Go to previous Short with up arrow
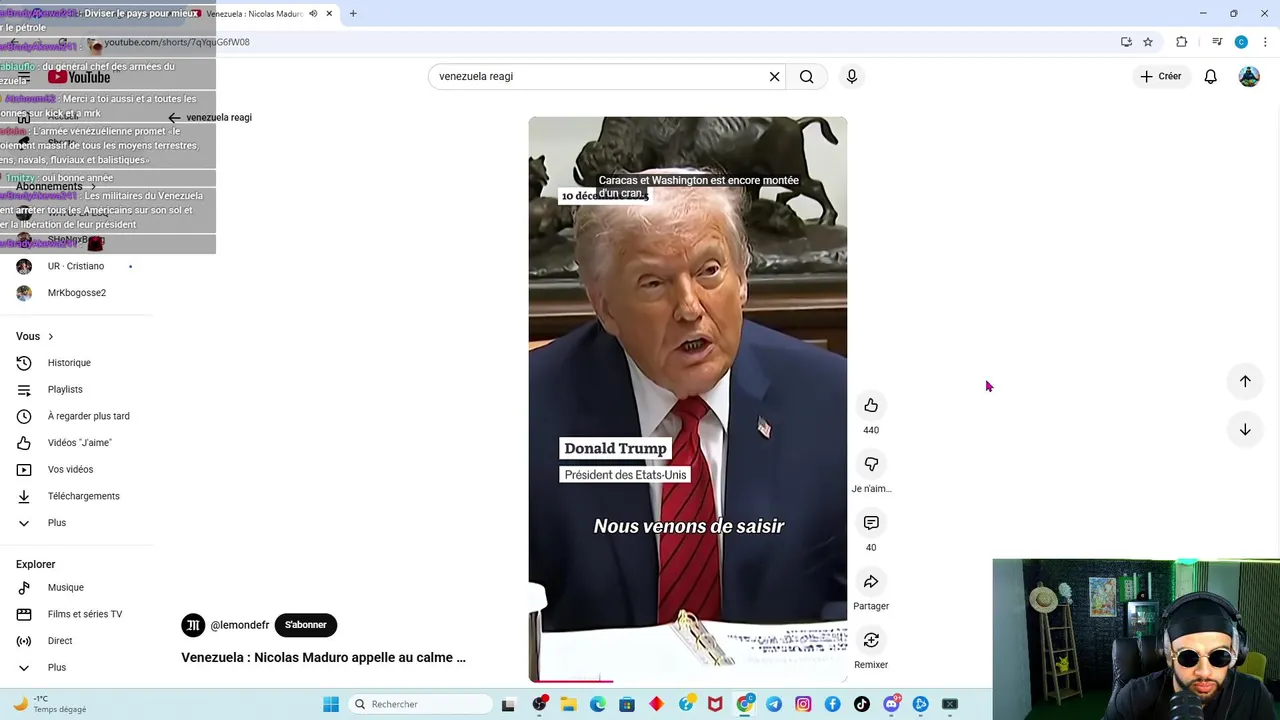Viewport: 1280px width, 720px height. pyautogui.click(x=1245, y=381)
